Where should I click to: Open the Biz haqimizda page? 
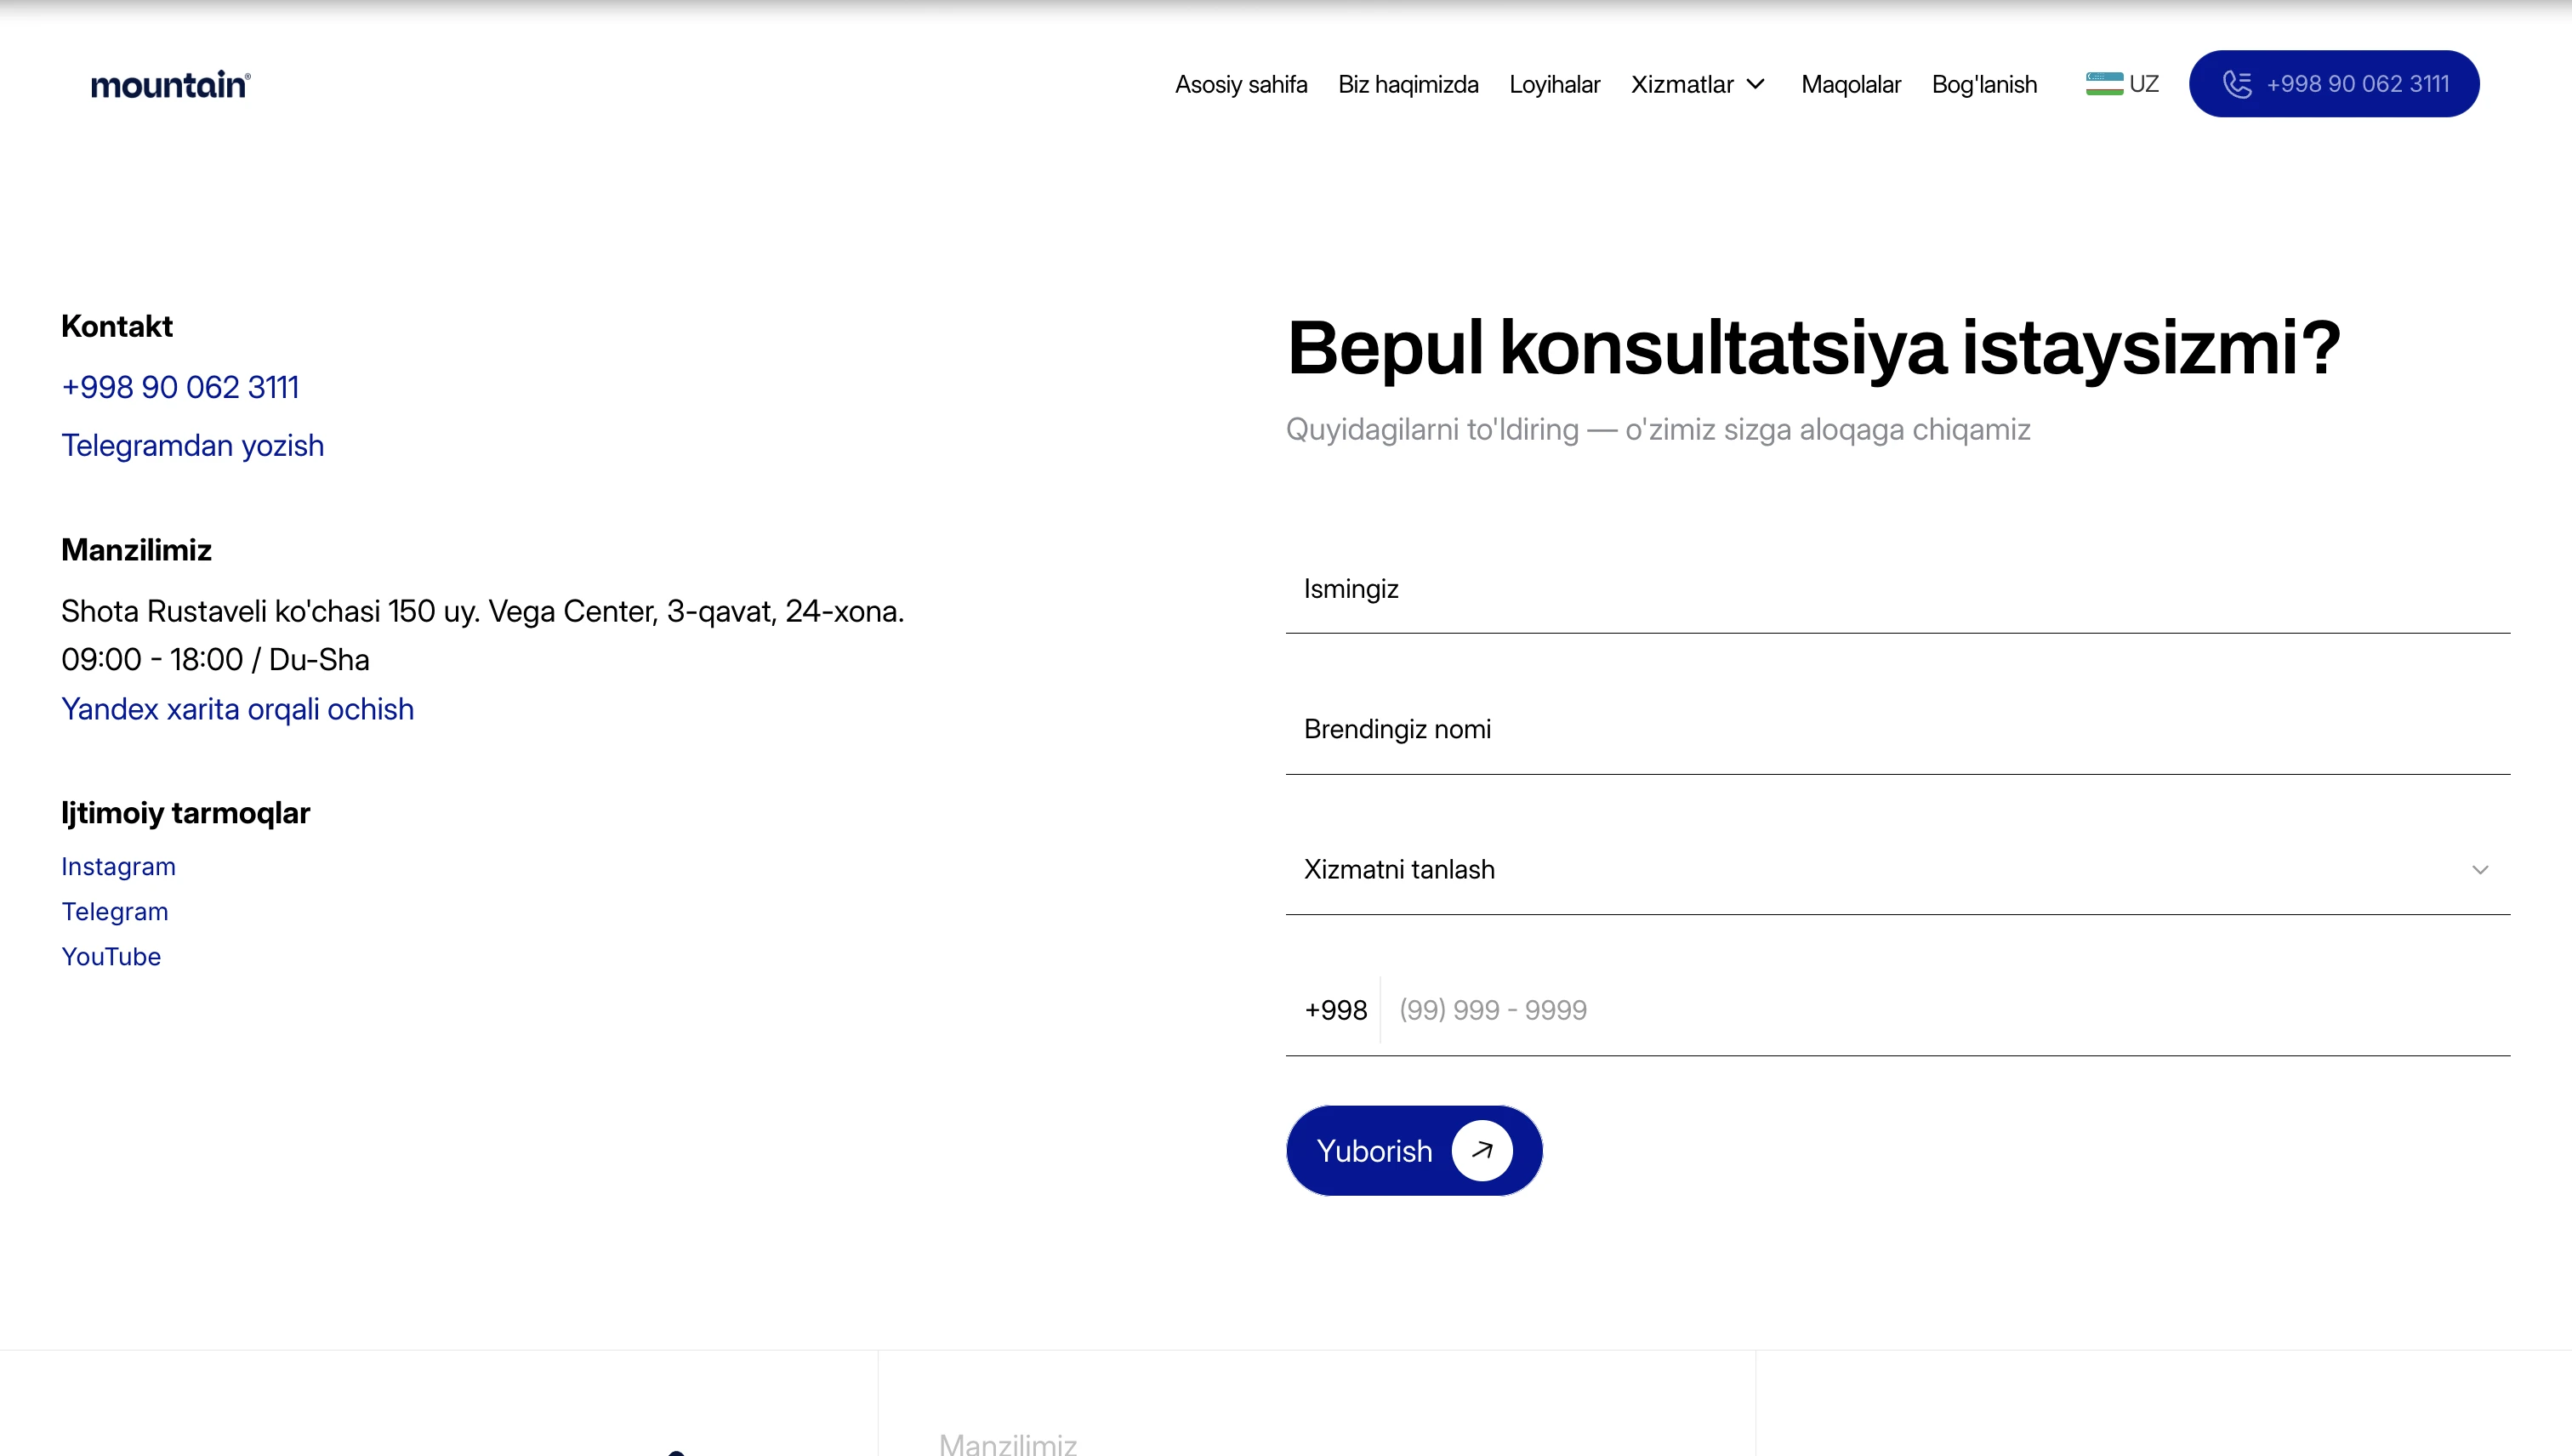[x=1408, y=85]
